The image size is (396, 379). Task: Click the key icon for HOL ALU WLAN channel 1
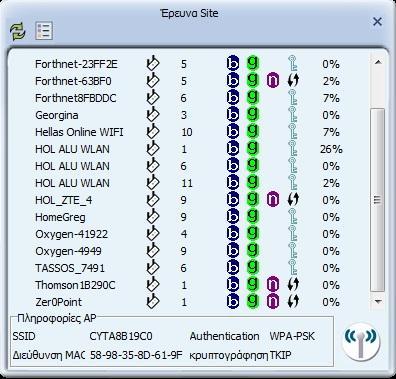(x=292, y=149)
